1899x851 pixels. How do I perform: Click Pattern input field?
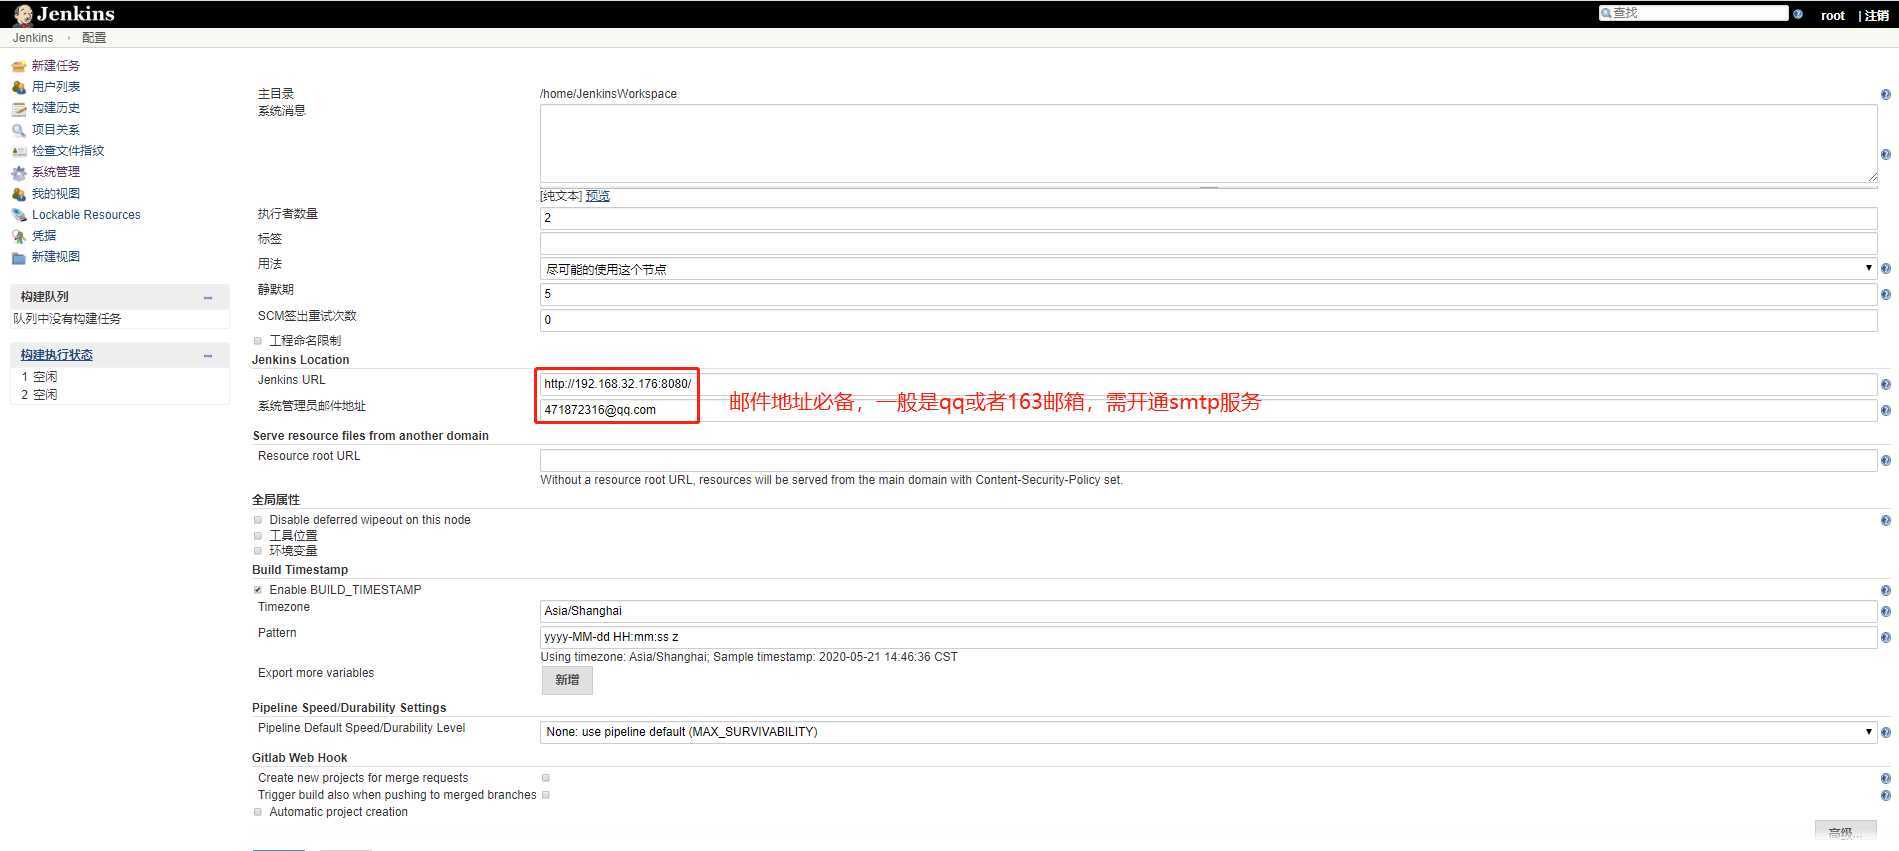pyautogui.click(x=1208, y=637)
